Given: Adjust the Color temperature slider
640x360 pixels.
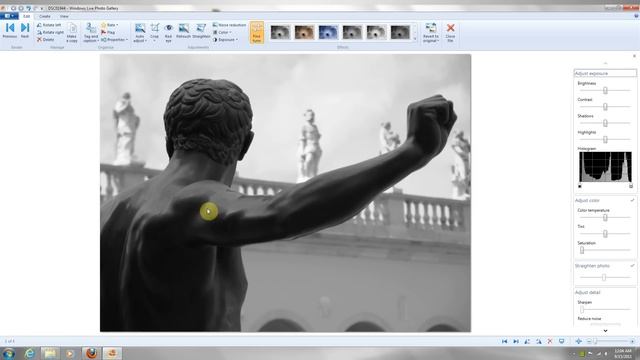Looking at the screenshot, I should pos(605,218).
